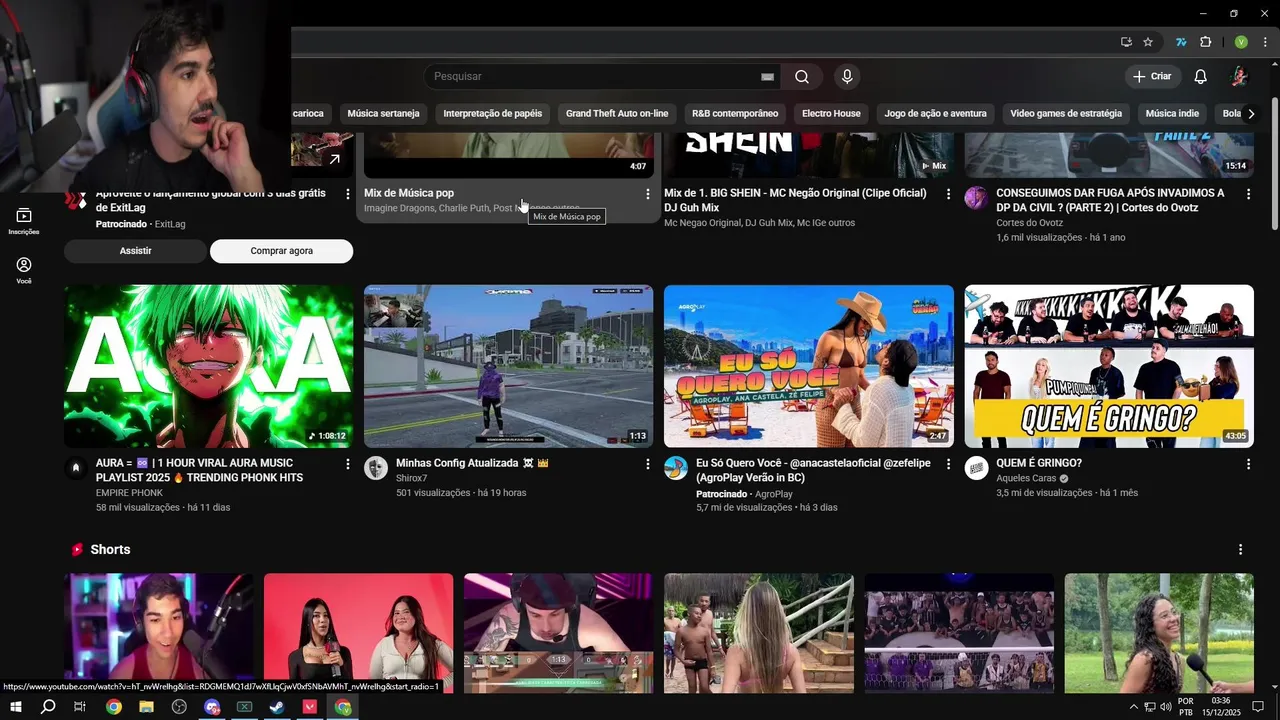Open options for QUEM É GRINGO video
1280x720 pixels.
pos(1248,464)
